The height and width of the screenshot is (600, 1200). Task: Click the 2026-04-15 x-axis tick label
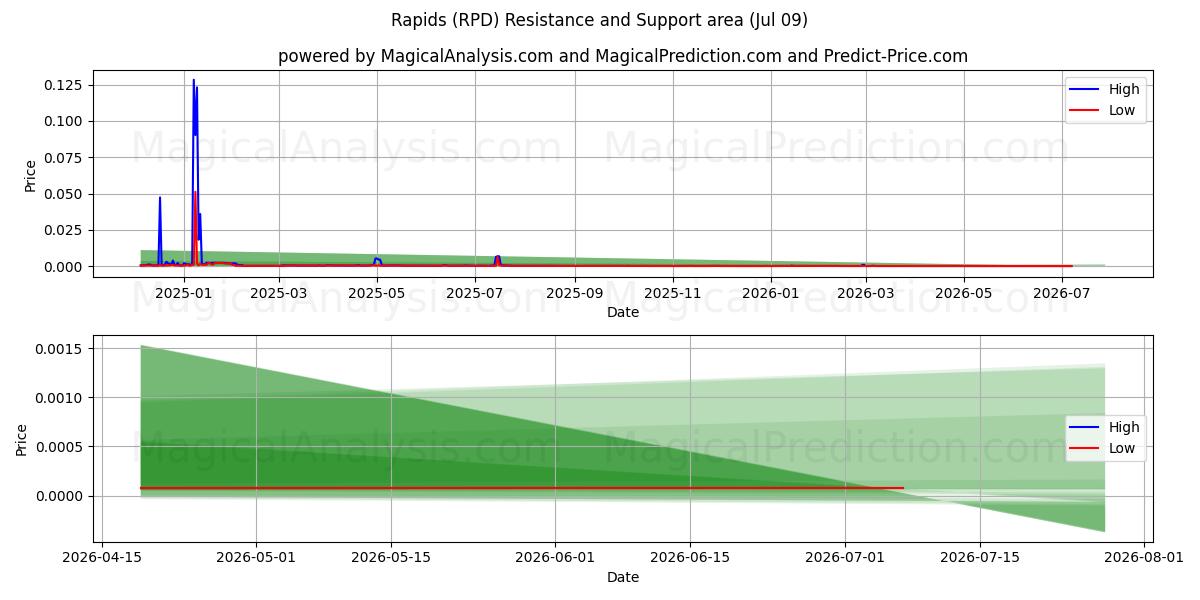tap(102, 558)
